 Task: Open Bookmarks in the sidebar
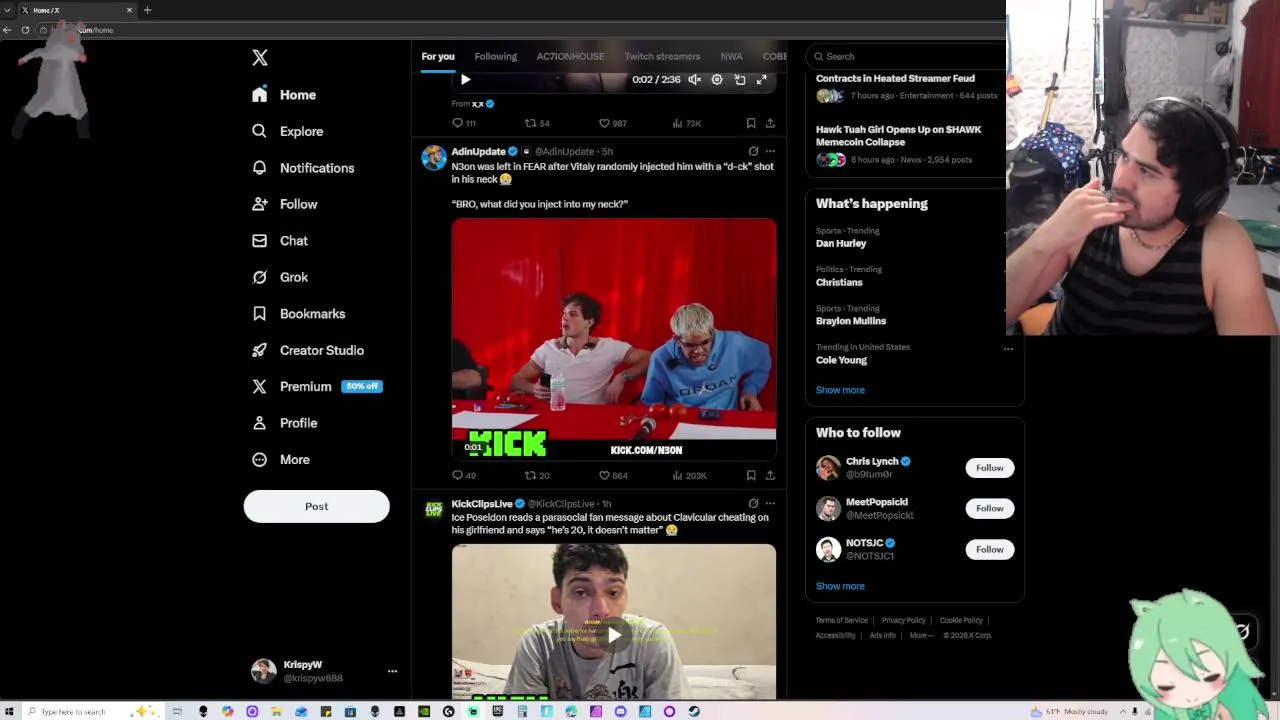pyautogui.click(x=299, y=314)
